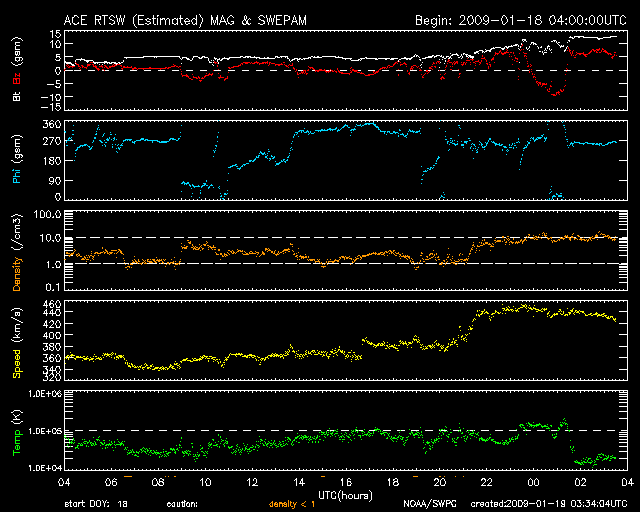
Task: Click hour label "18" on the time axis
Action: (x=393, y=482)
